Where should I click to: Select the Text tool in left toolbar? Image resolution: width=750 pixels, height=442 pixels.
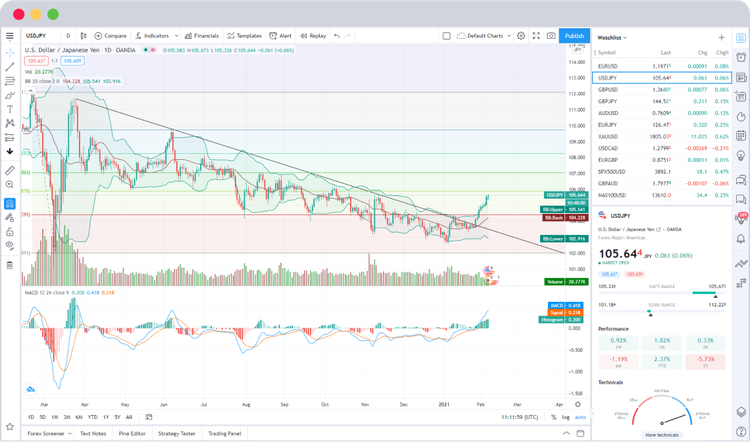point(9,108)
